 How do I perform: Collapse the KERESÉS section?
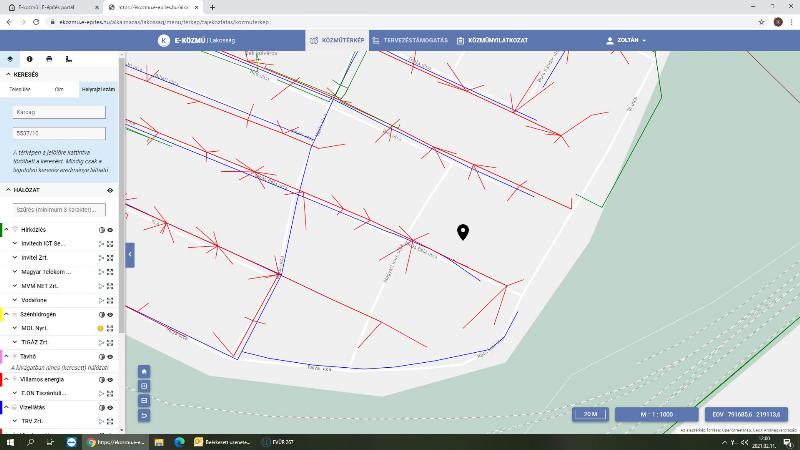pos(8,74)
